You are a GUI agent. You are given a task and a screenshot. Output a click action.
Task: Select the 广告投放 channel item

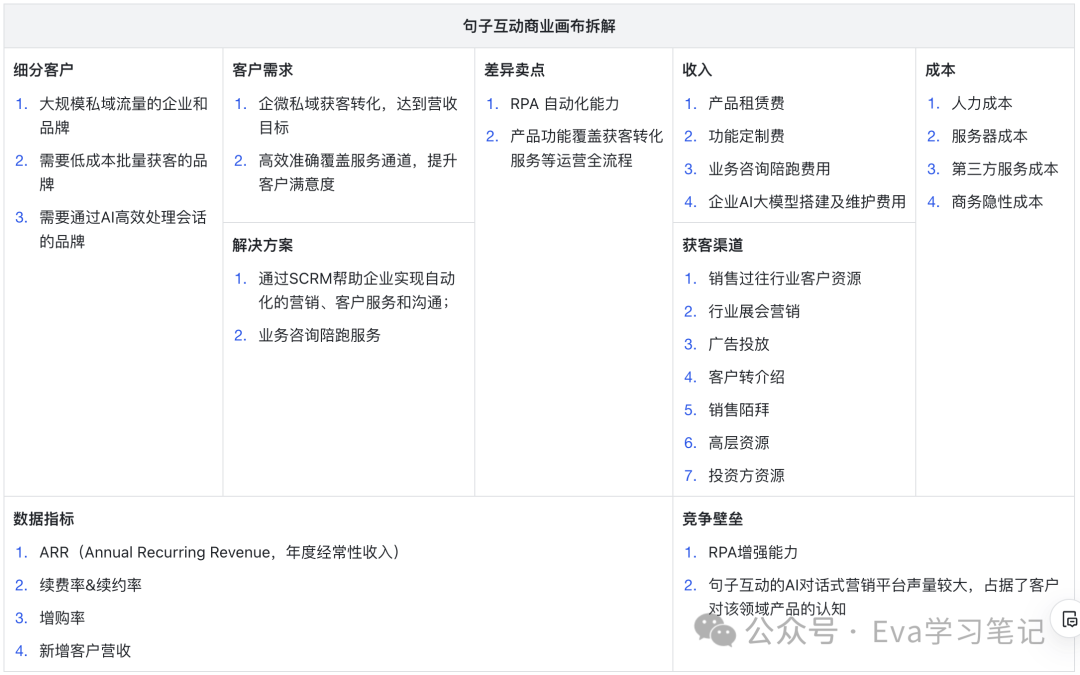[738, 344]
